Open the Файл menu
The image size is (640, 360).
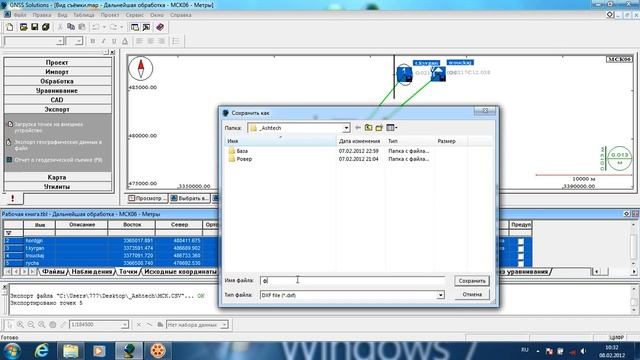(20, 15)
